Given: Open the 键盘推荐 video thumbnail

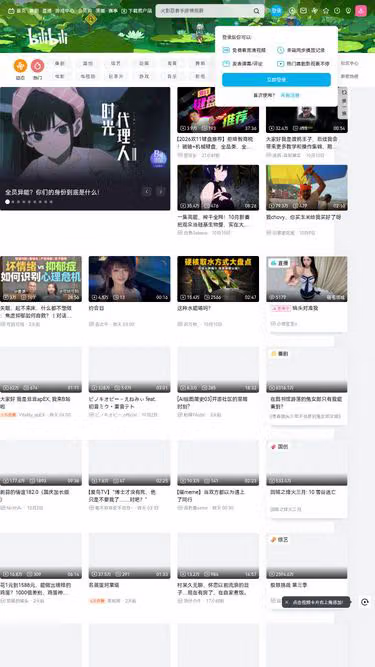Looking at the screenshot, I should 218,110.
